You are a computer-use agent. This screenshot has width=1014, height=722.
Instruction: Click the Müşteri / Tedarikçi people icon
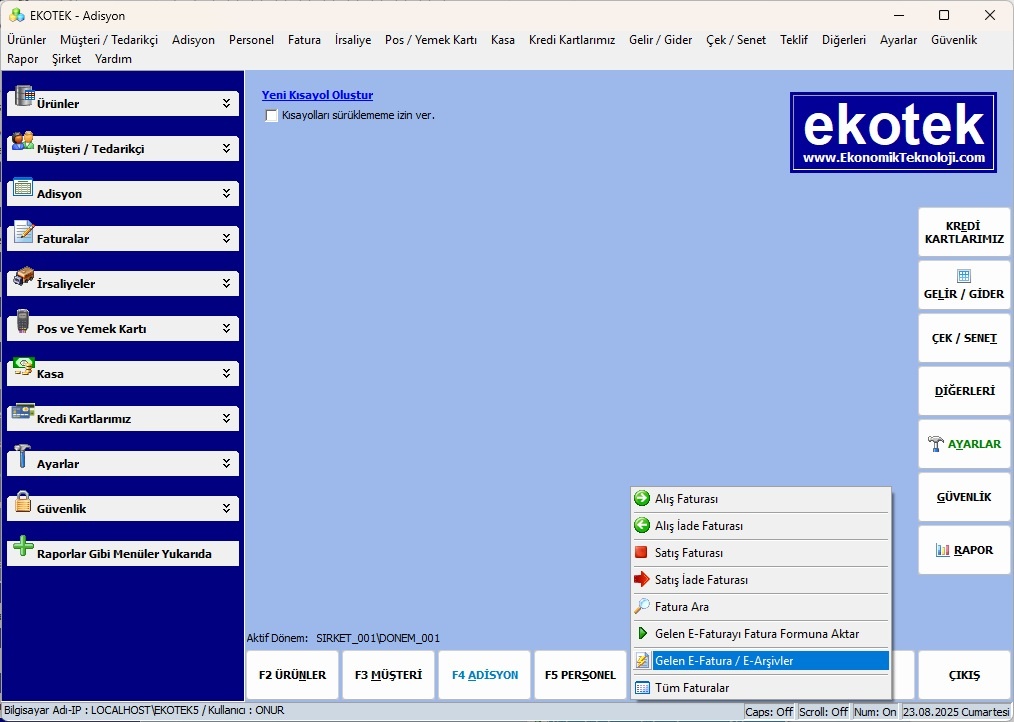[x=23, y=141]
